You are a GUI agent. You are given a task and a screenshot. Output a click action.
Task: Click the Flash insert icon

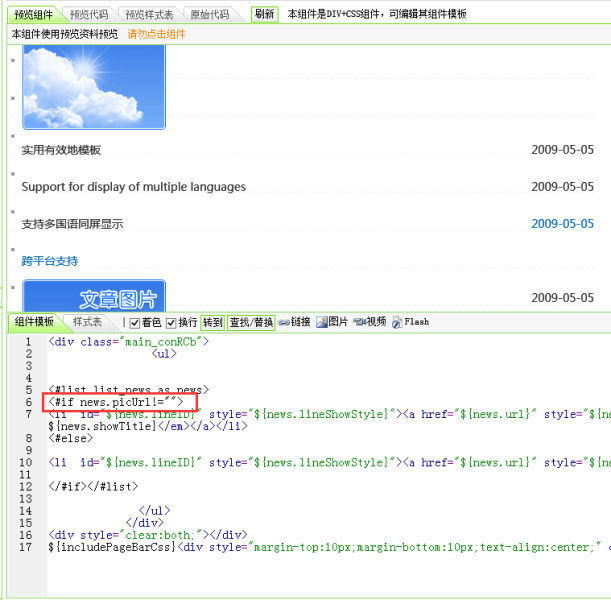(x=410, y=322)
